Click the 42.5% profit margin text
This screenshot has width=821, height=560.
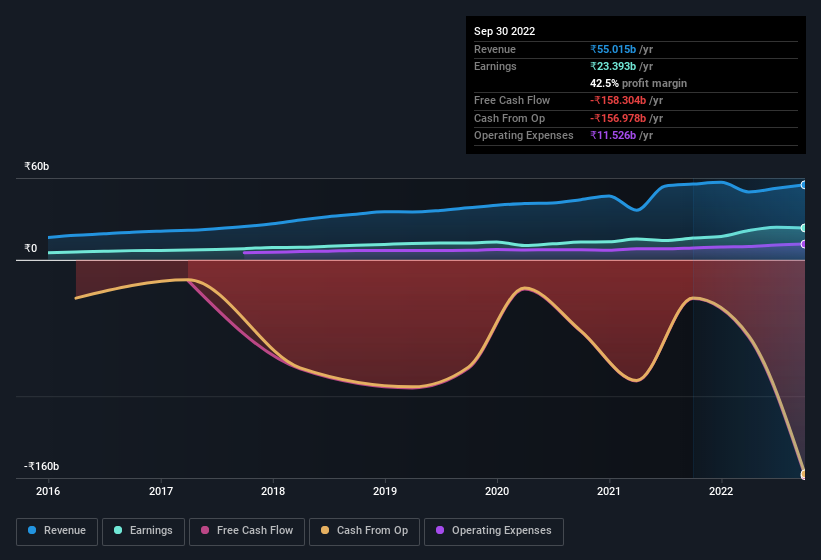(x=638, y=83)
